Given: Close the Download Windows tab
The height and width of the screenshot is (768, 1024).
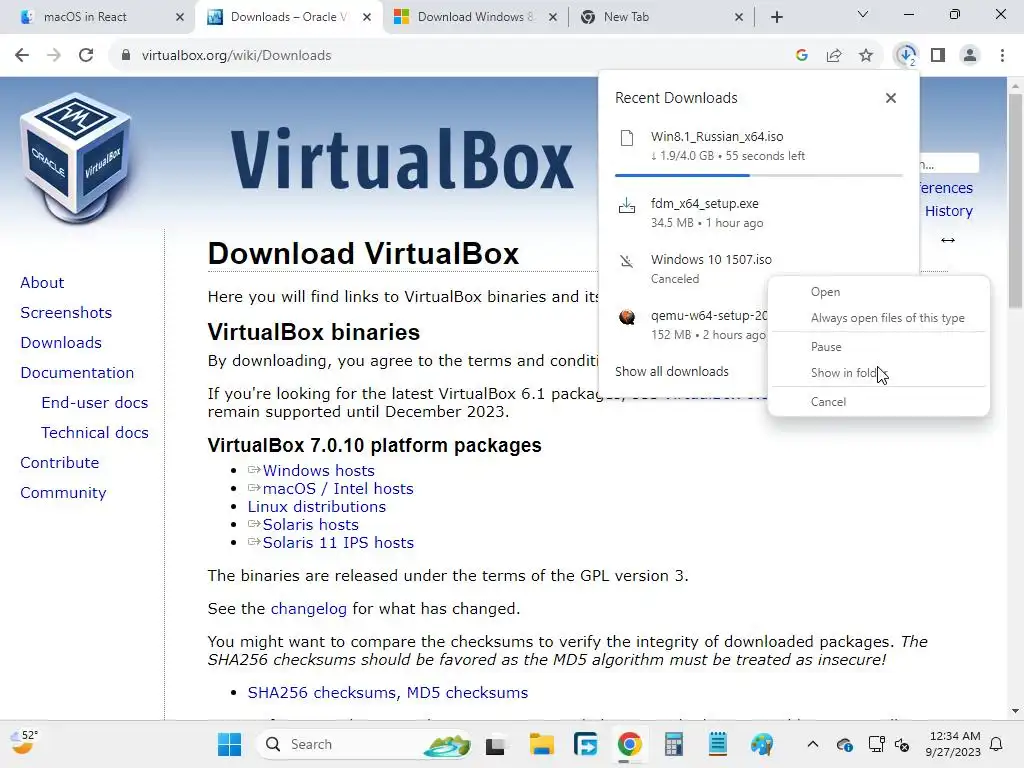Looking at the screenshot, I should point(553,17).
